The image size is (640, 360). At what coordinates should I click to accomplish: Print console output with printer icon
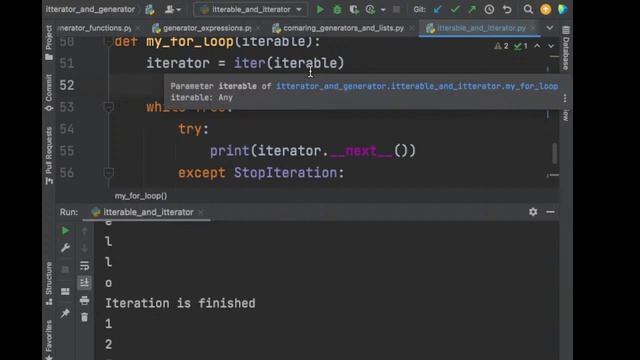(84, 300)
